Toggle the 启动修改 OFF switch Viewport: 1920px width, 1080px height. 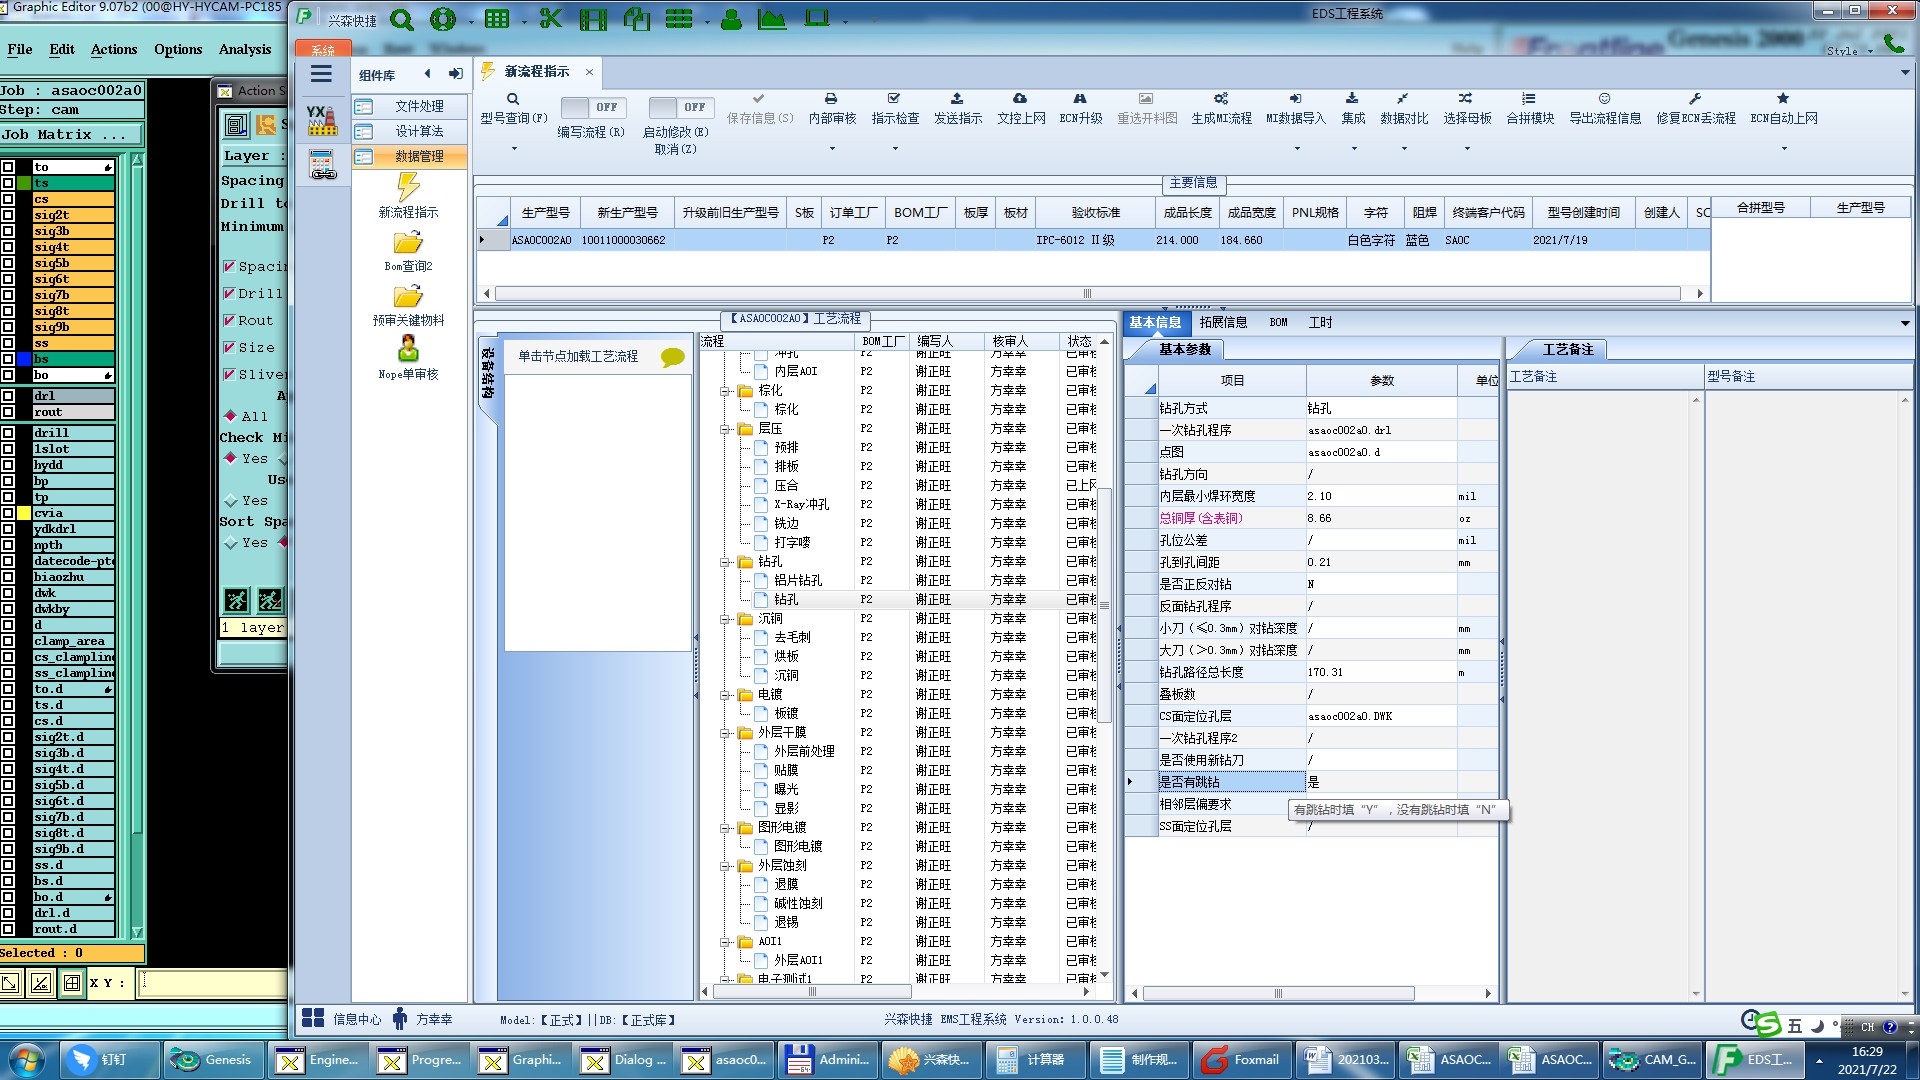pyautogui.click(x=678, y=107)
